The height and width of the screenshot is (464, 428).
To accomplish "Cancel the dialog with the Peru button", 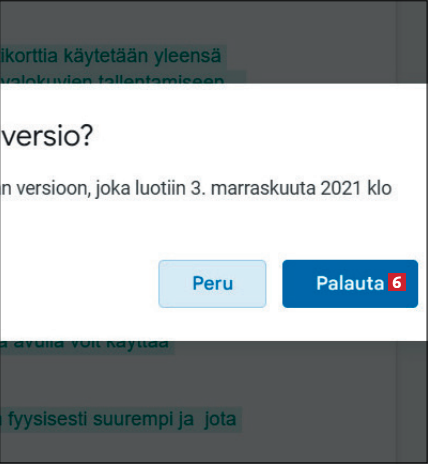I will click(x=212, y=284).
